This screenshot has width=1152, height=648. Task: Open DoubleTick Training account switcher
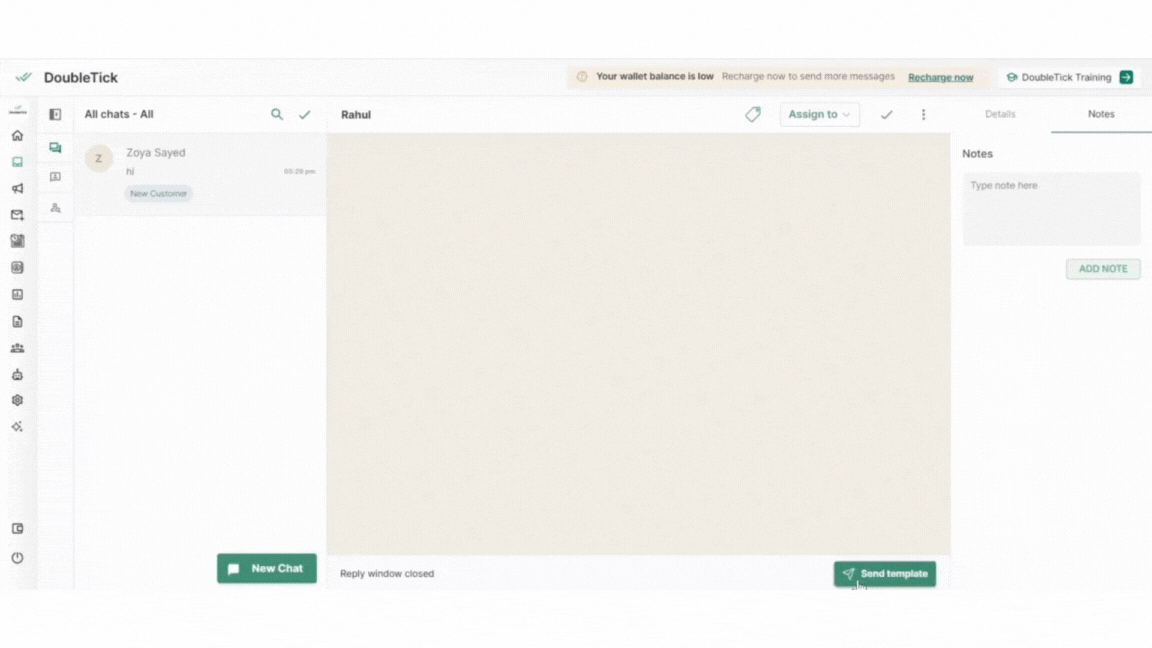tap(1069, 77)
